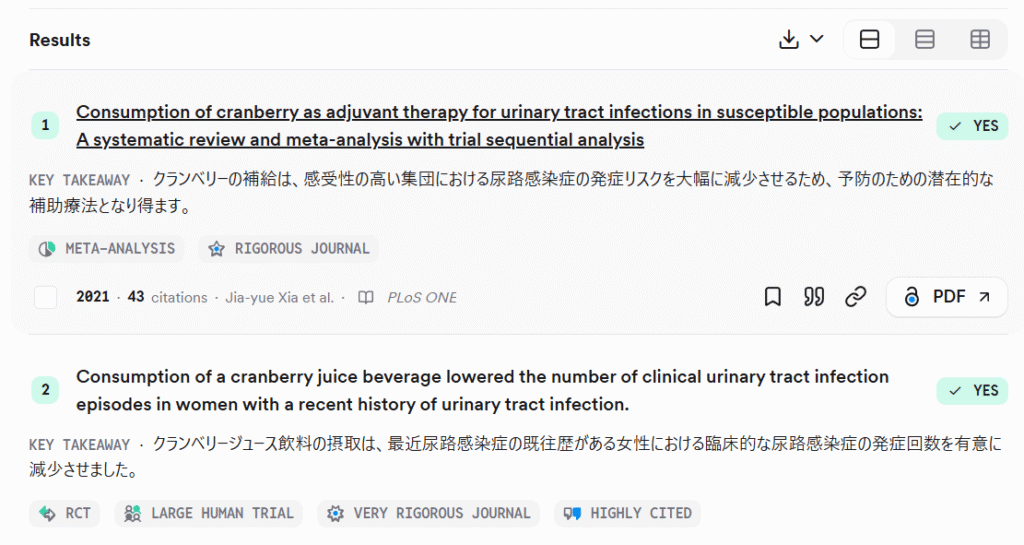The height and width of the screenshot is (545, 1024).
Task: Switch to the compact list view
Action: click(x=925, y=40)
